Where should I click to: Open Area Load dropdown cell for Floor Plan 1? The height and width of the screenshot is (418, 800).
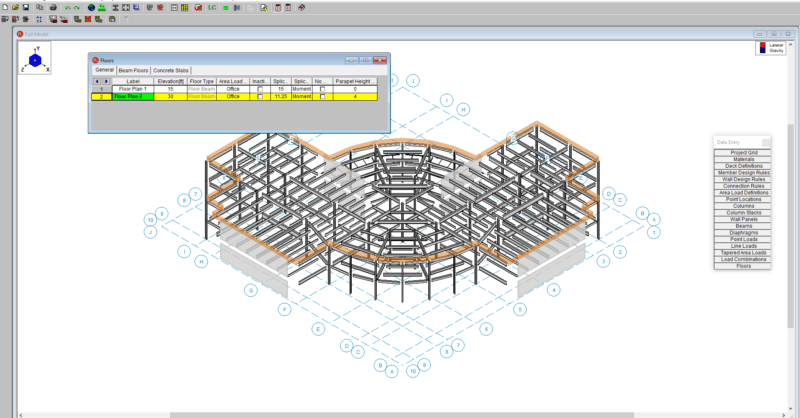232,89
